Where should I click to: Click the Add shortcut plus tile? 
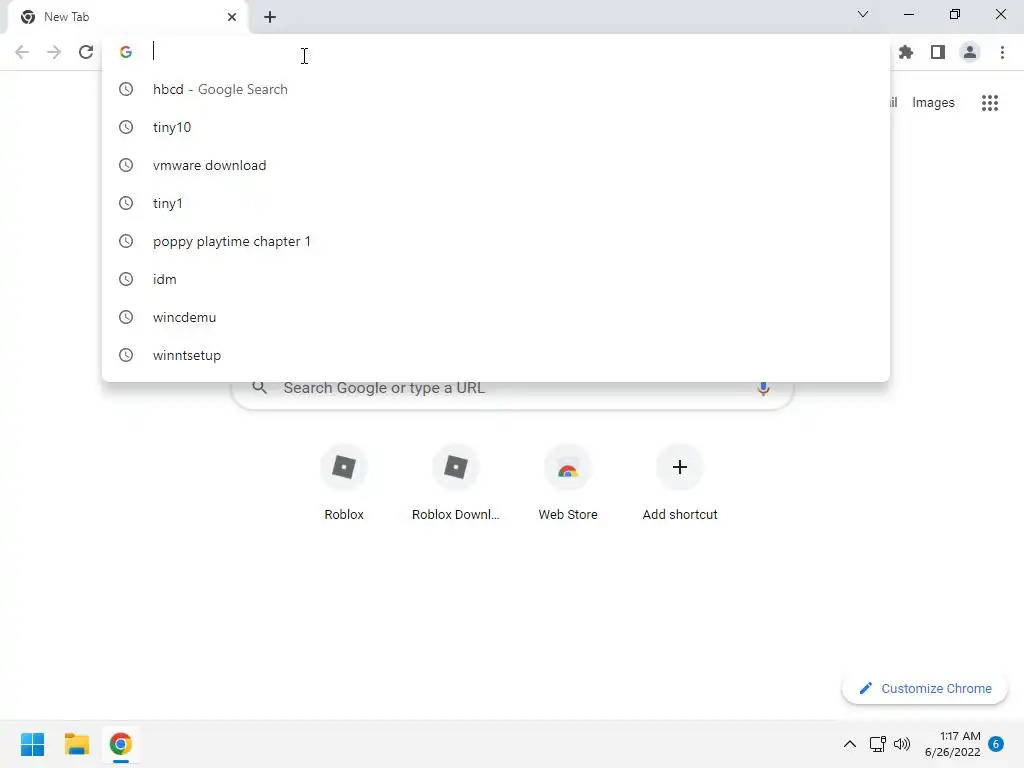coord(680,482)
